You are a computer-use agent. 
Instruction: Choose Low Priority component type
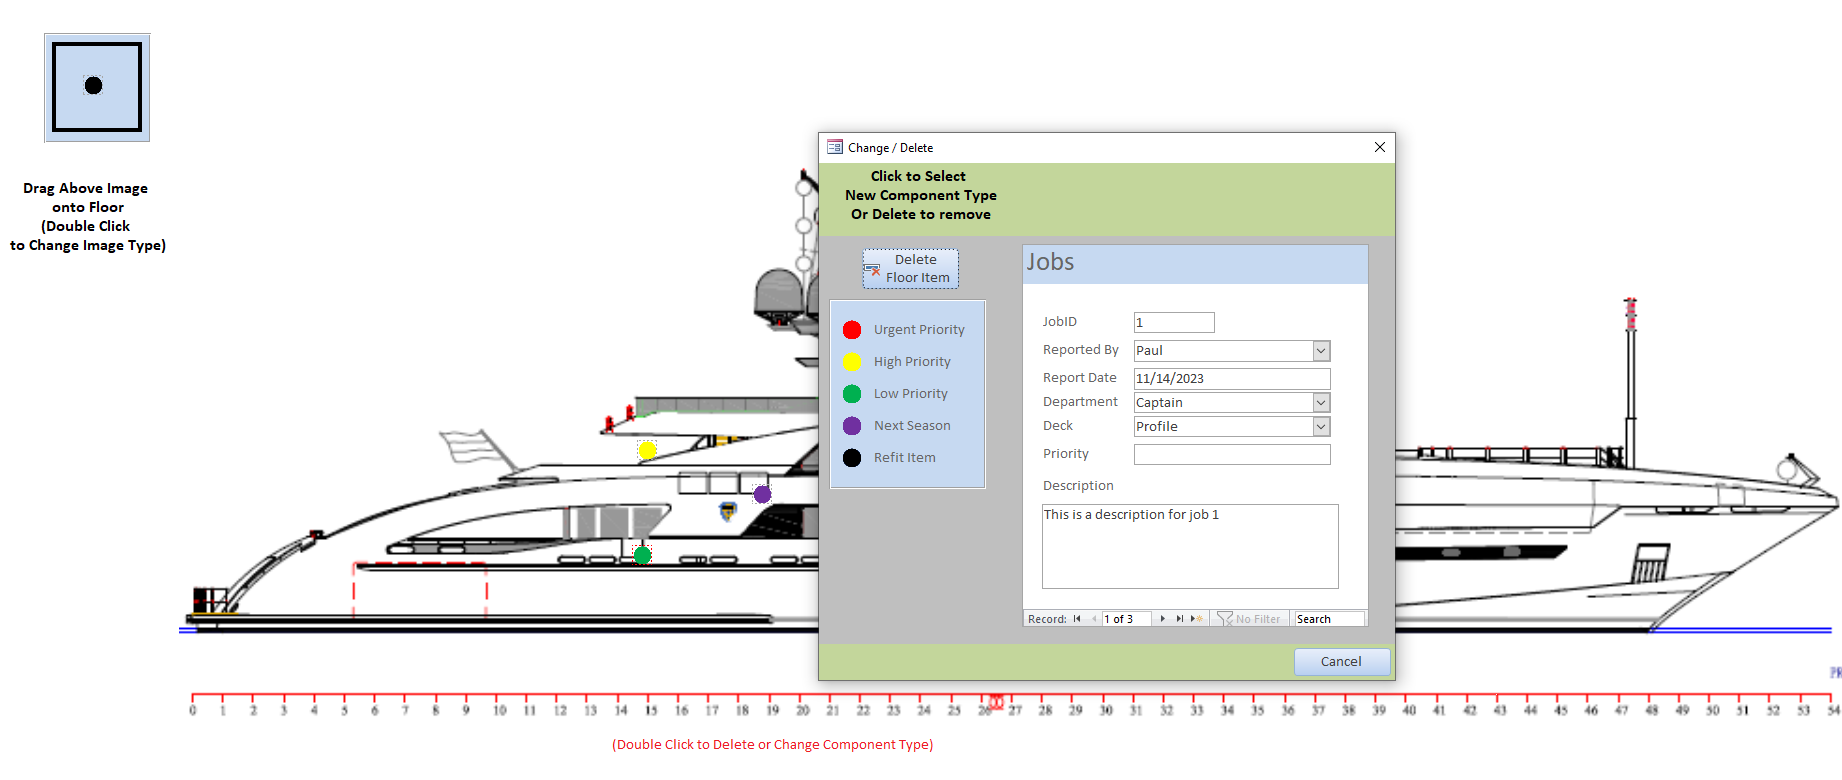tap(852, 394)
